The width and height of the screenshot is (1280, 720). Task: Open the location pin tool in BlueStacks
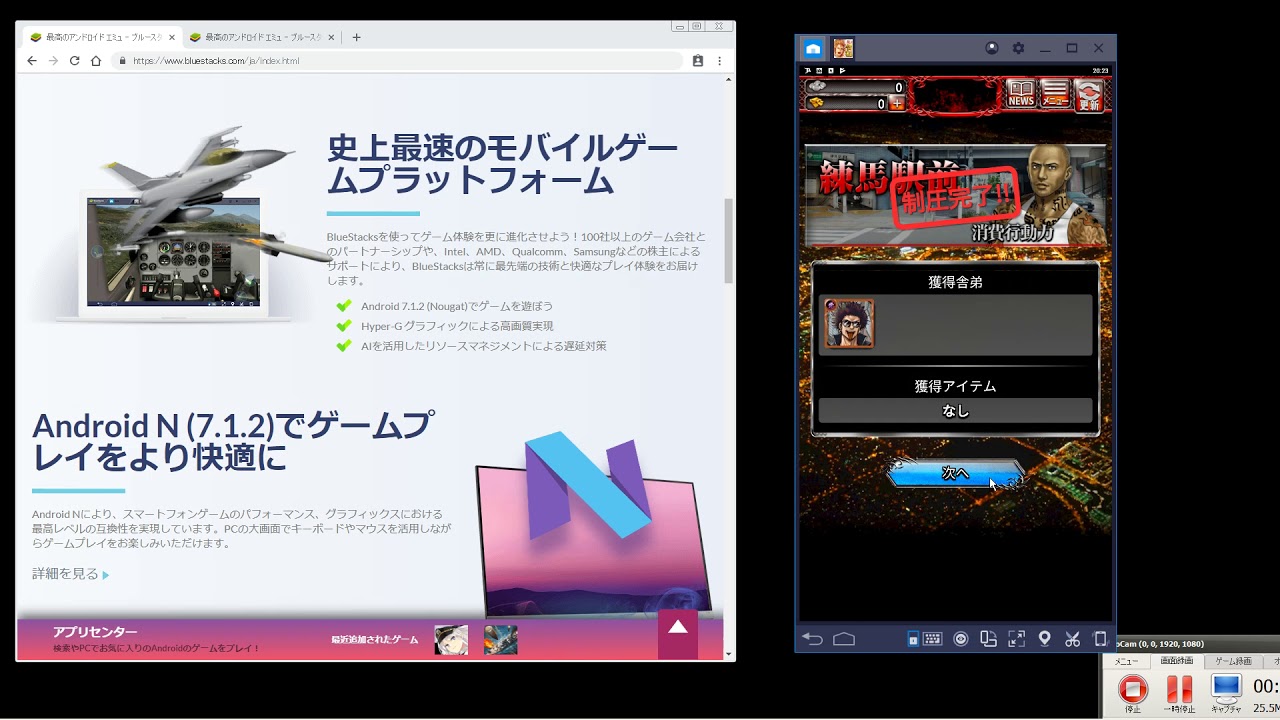[1045, 639]
